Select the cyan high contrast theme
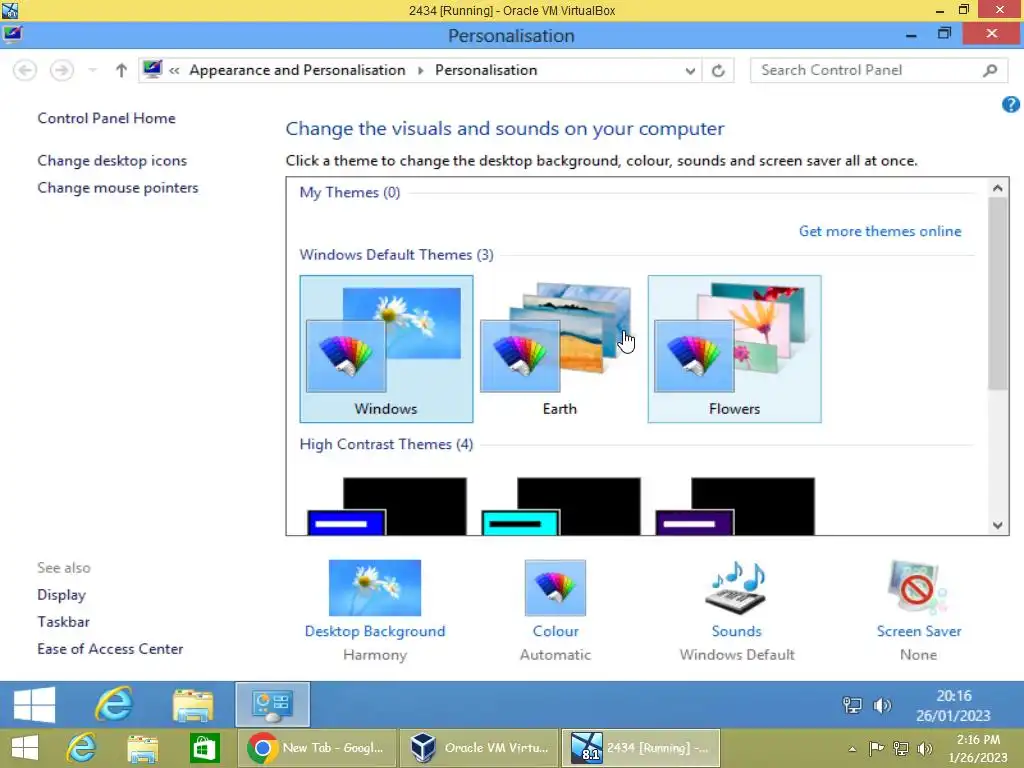Viewport: 1024px width, 768px height. coord(560,506)
